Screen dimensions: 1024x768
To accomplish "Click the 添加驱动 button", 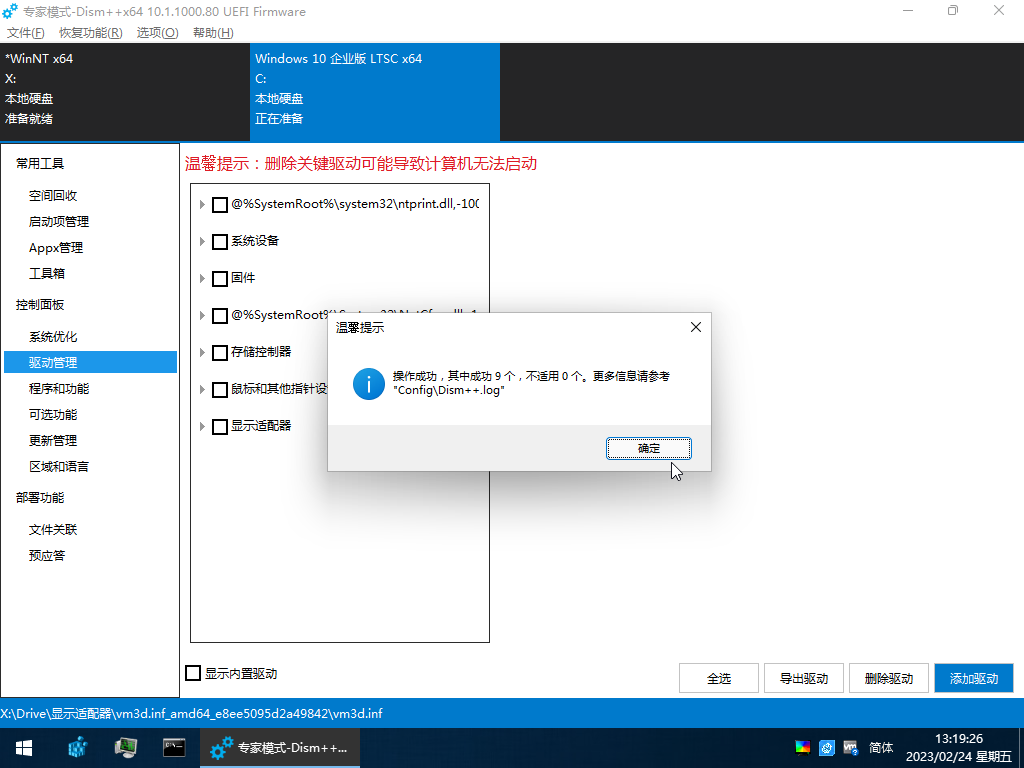I will click(973, 678).
